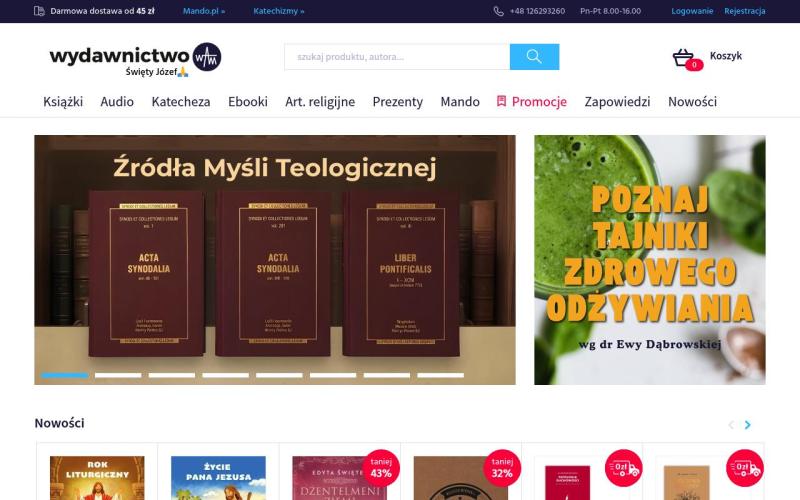Focus the product search input field

(397, 57)
